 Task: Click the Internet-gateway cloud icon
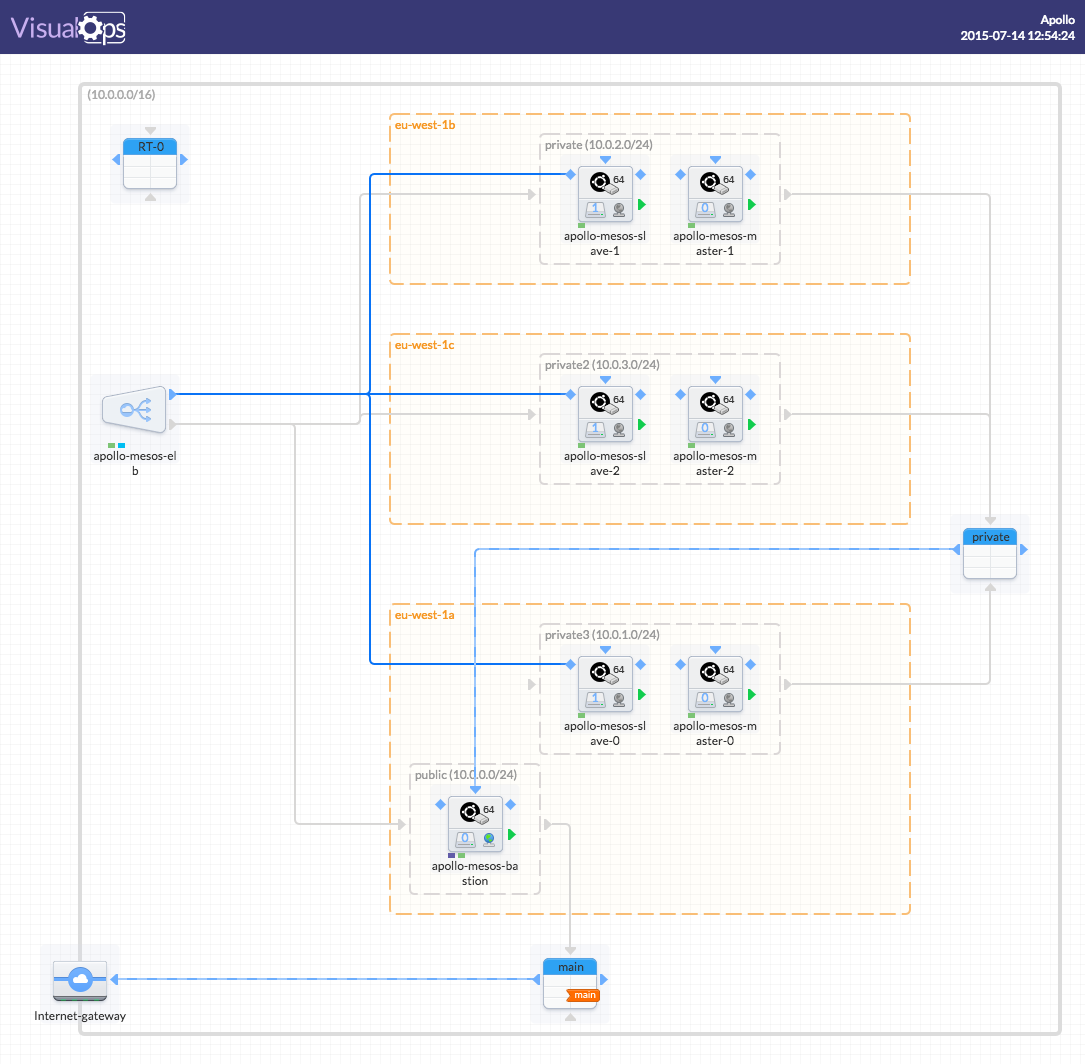pyautogui.click(x=80, y=980)
